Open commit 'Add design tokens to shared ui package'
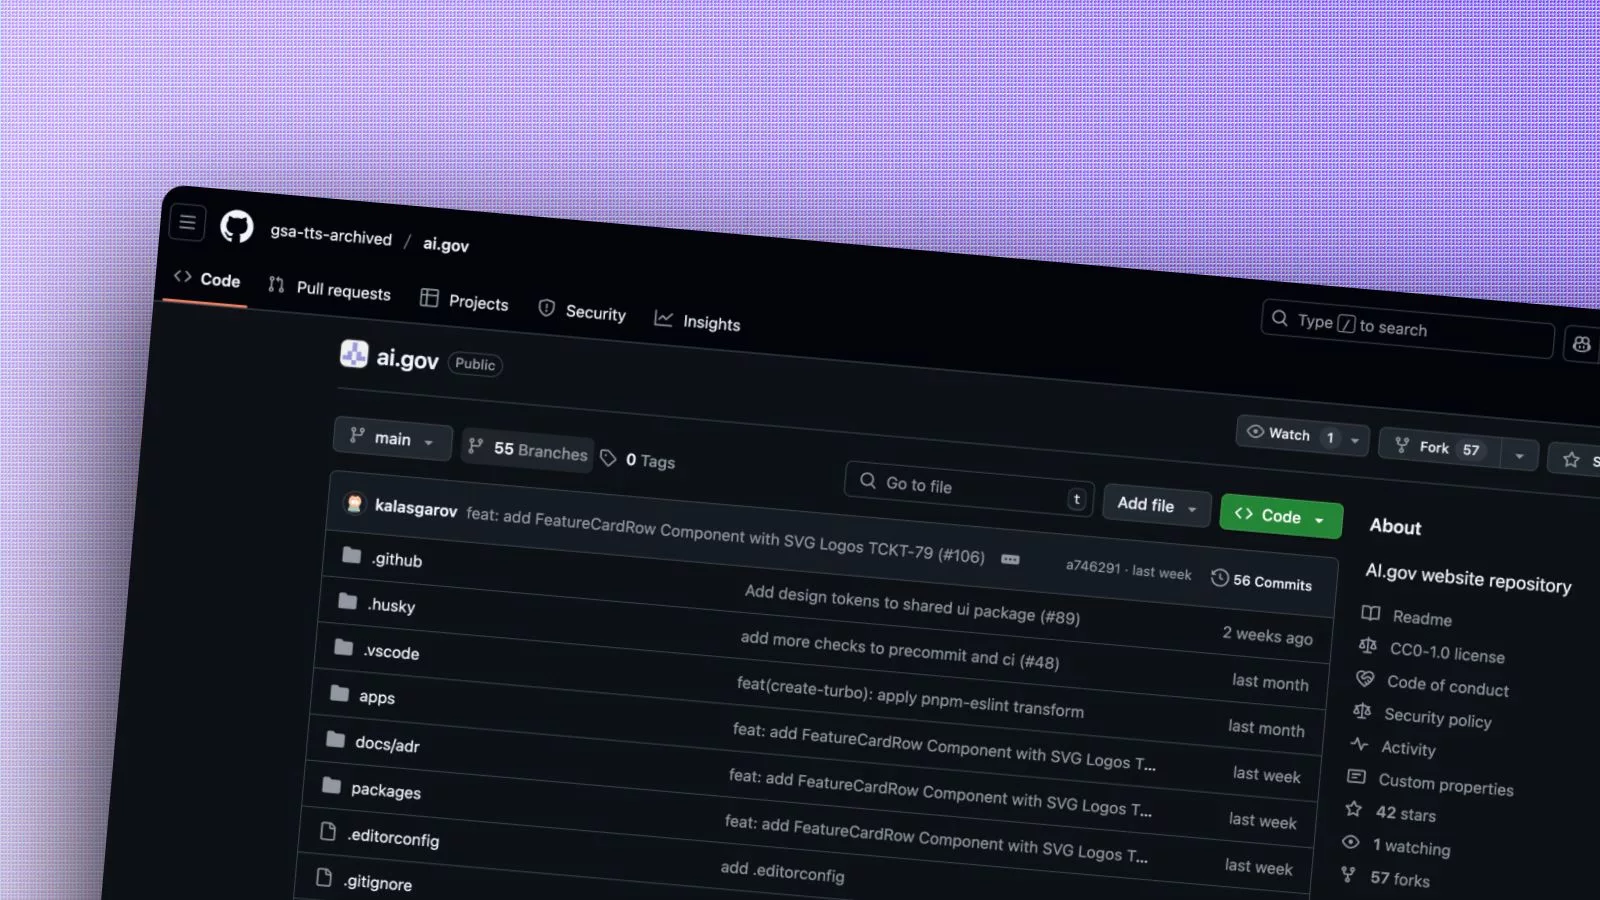The width and height of the screenshot is (1600, 900). (912, 604)
